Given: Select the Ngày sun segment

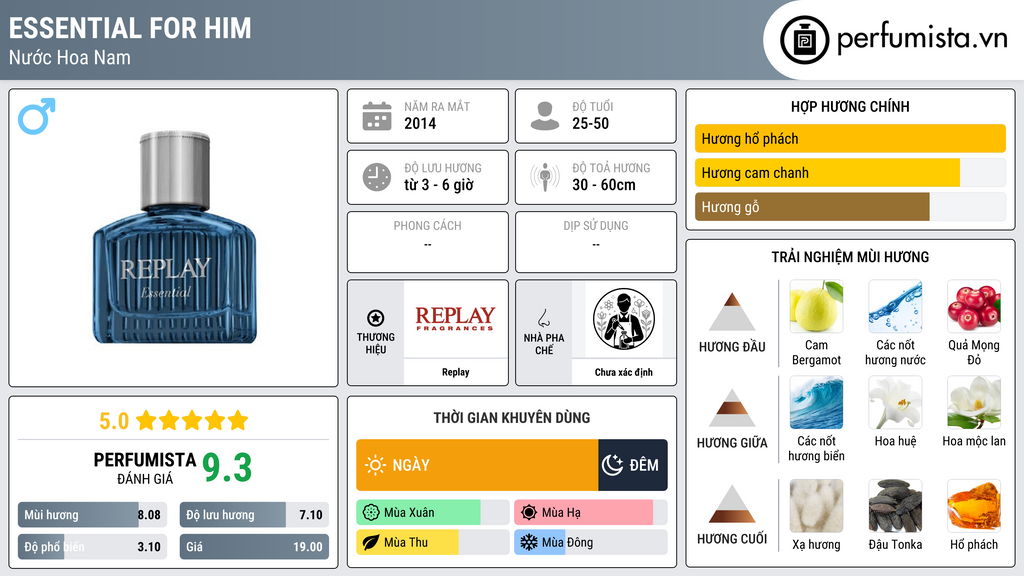Looking at the screenshot, I should pos(477,465).
